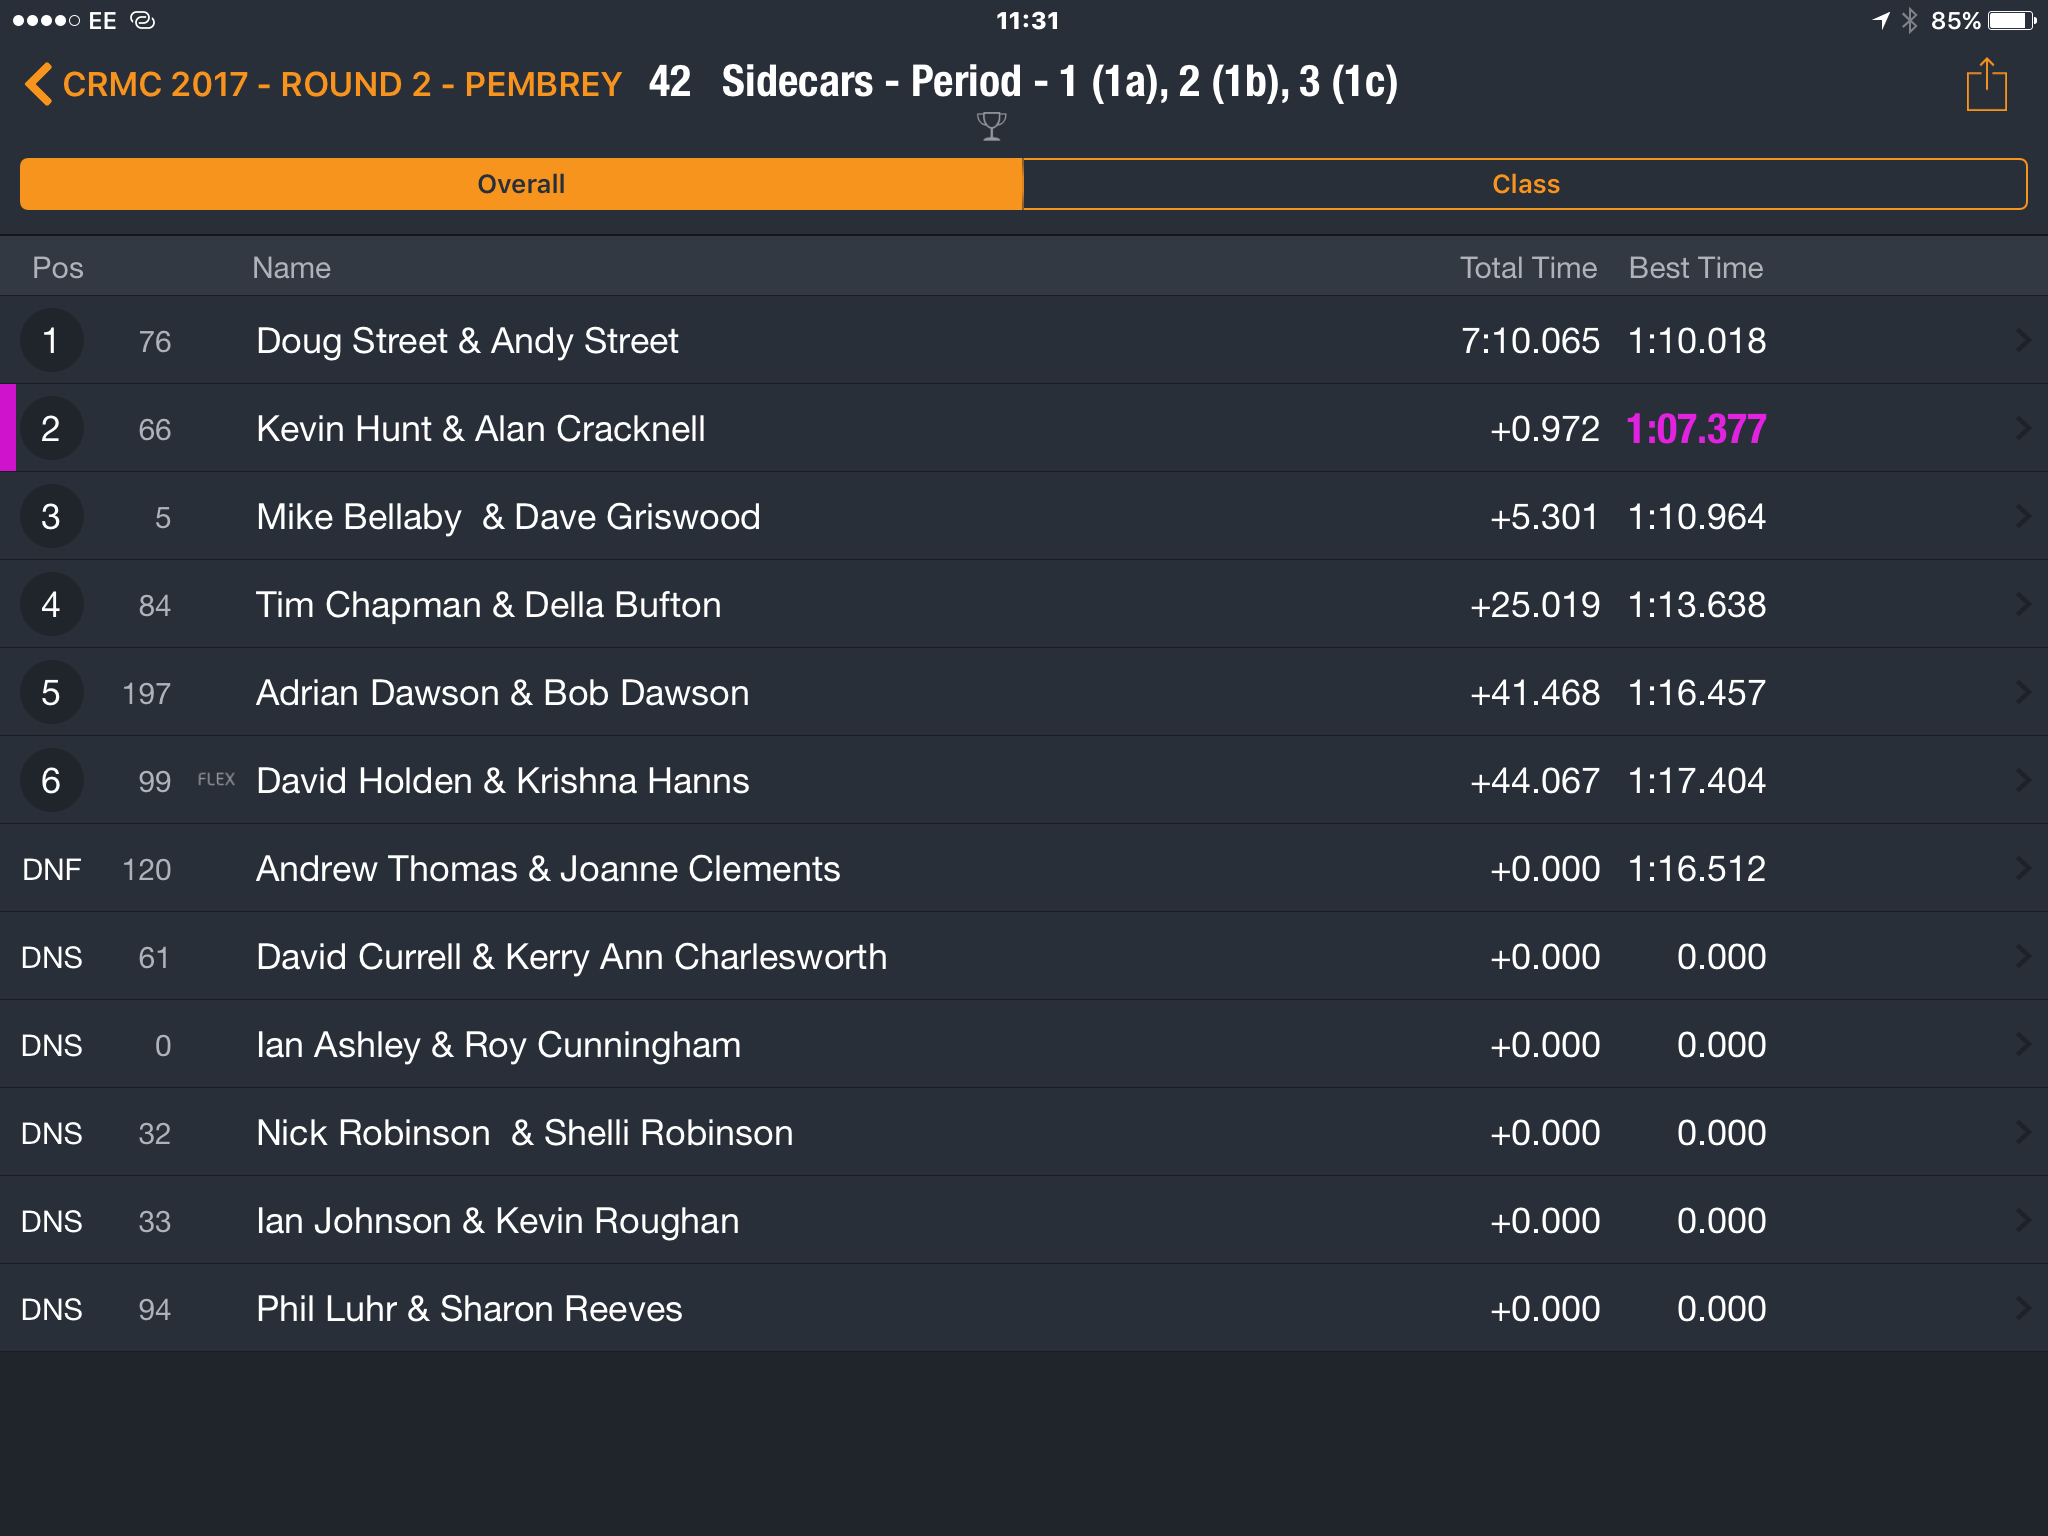Open Adrian Dawson & Bob Dawson row
The image size is (2048, 1536).
[1024, 693]
